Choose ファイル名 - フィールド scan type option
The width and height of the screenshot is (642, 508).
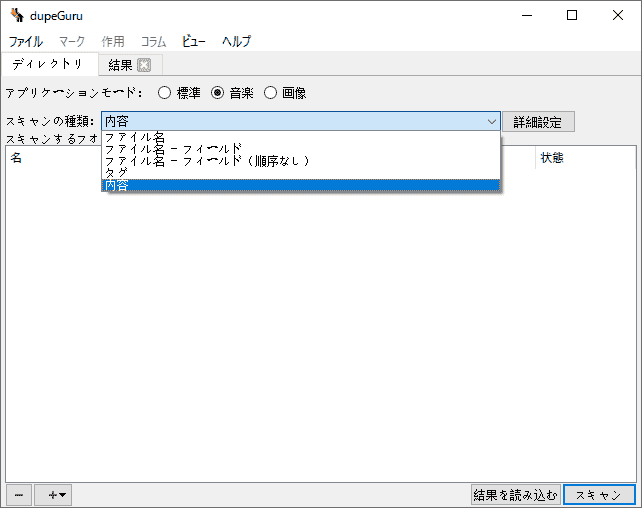click(173, 149)
